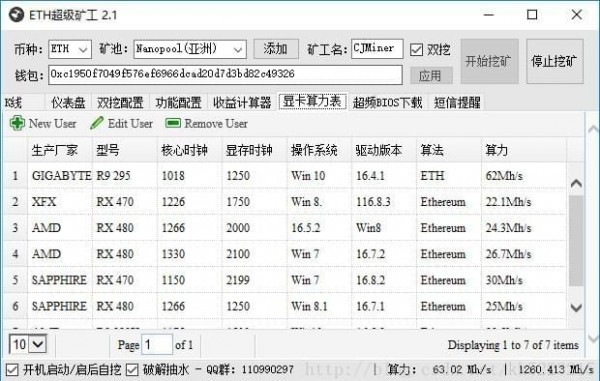The height and width of the screenshot is (381, 600).
Task: Click the 添加 button
Action: click(276, 49)
